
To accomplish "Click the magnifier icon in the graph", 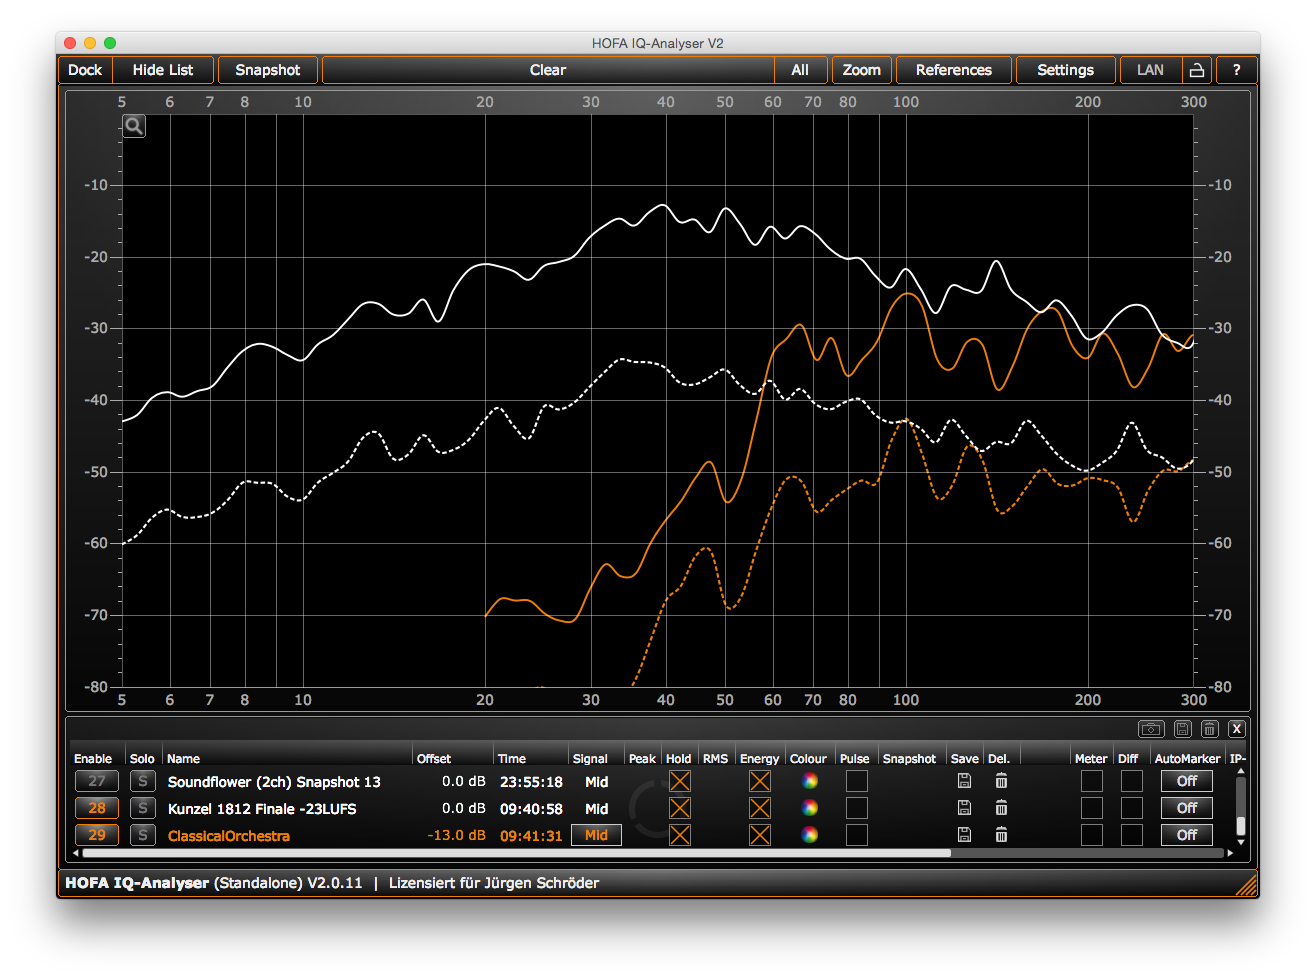I will pyautogui.click(x=134, y=126).
